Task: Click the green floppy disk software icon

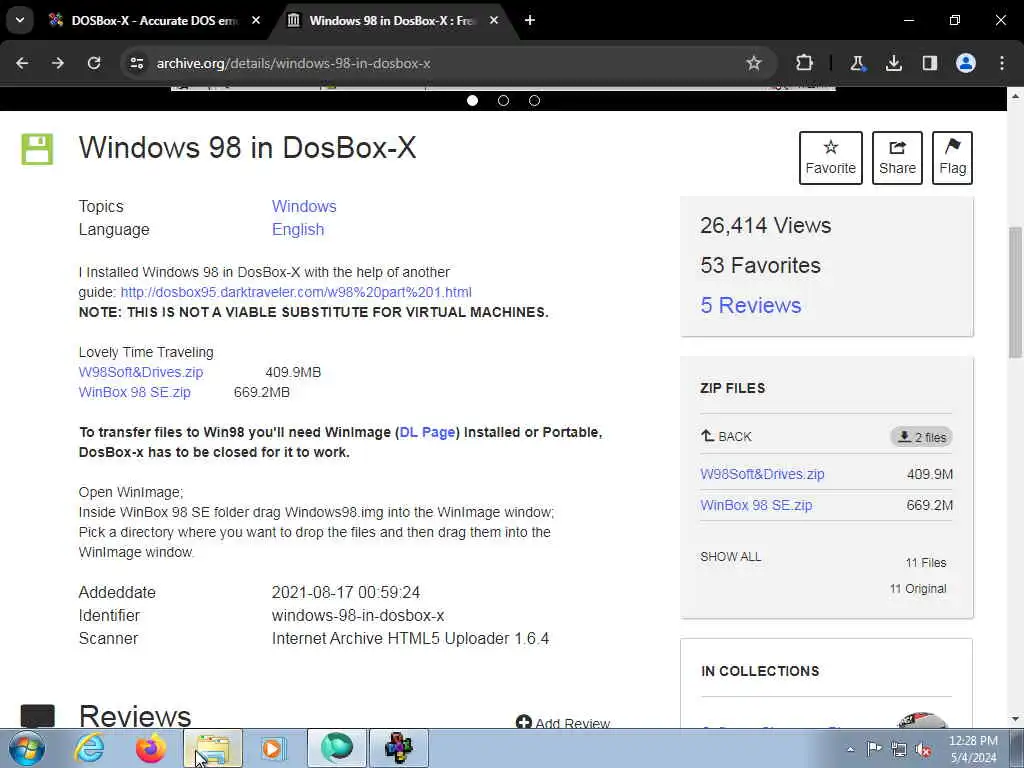Action: click(37, 149)
